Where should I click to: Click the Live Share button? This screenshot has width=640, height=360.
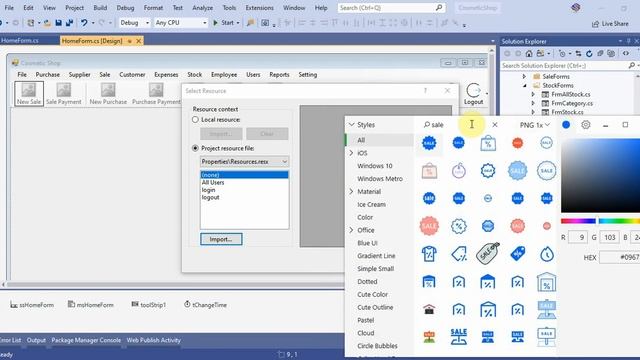tap(610, 24)
